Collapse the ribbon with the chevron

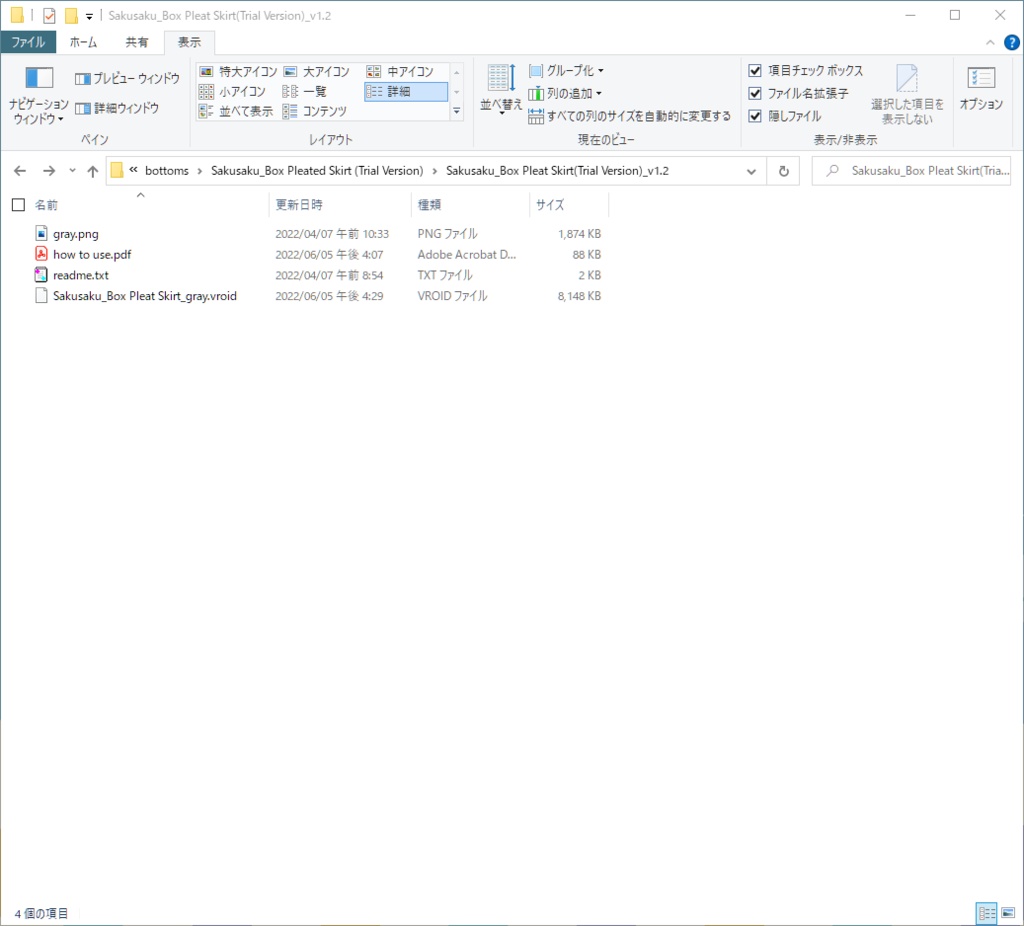[x=990, y=42]
